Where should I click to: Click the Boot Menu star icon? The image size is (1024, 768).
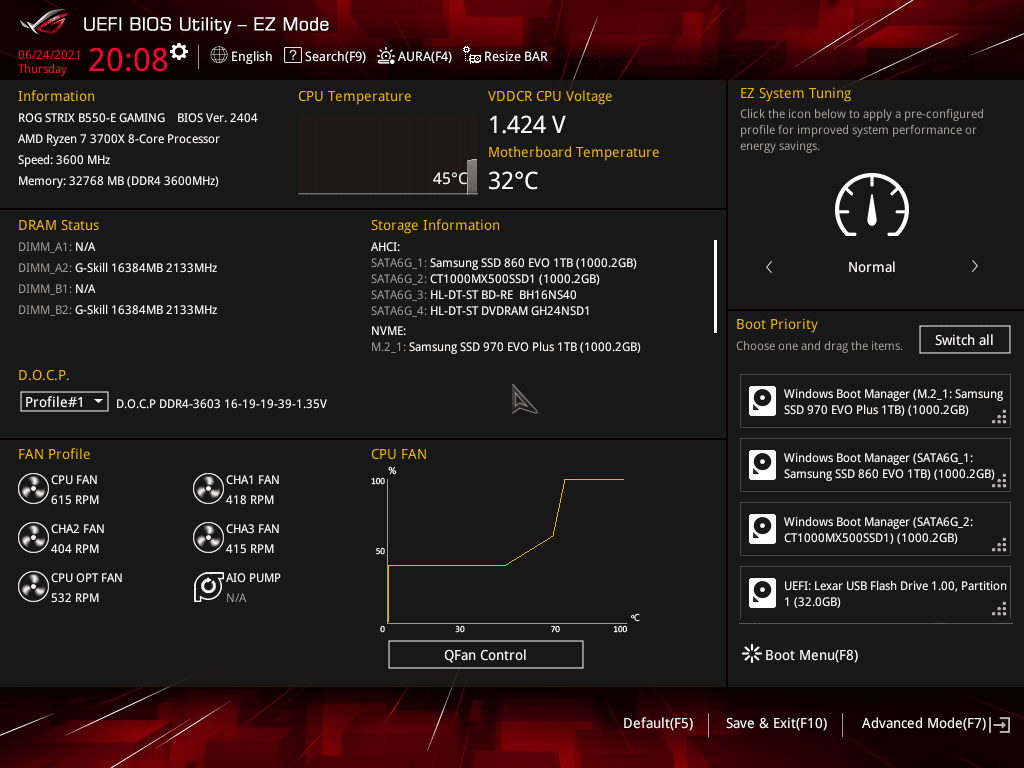pos(752,654)
